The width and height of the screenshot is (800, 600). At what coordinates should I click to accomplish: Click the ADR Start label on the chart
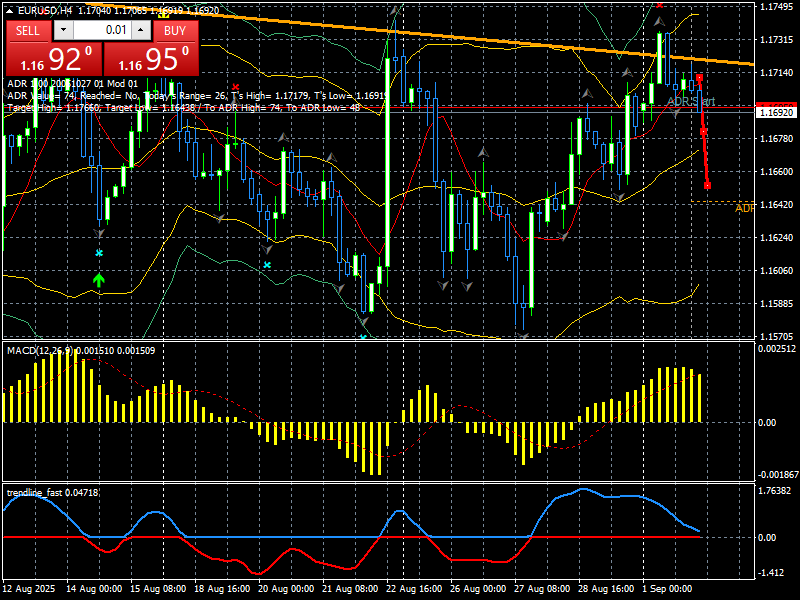click(691, 102)
